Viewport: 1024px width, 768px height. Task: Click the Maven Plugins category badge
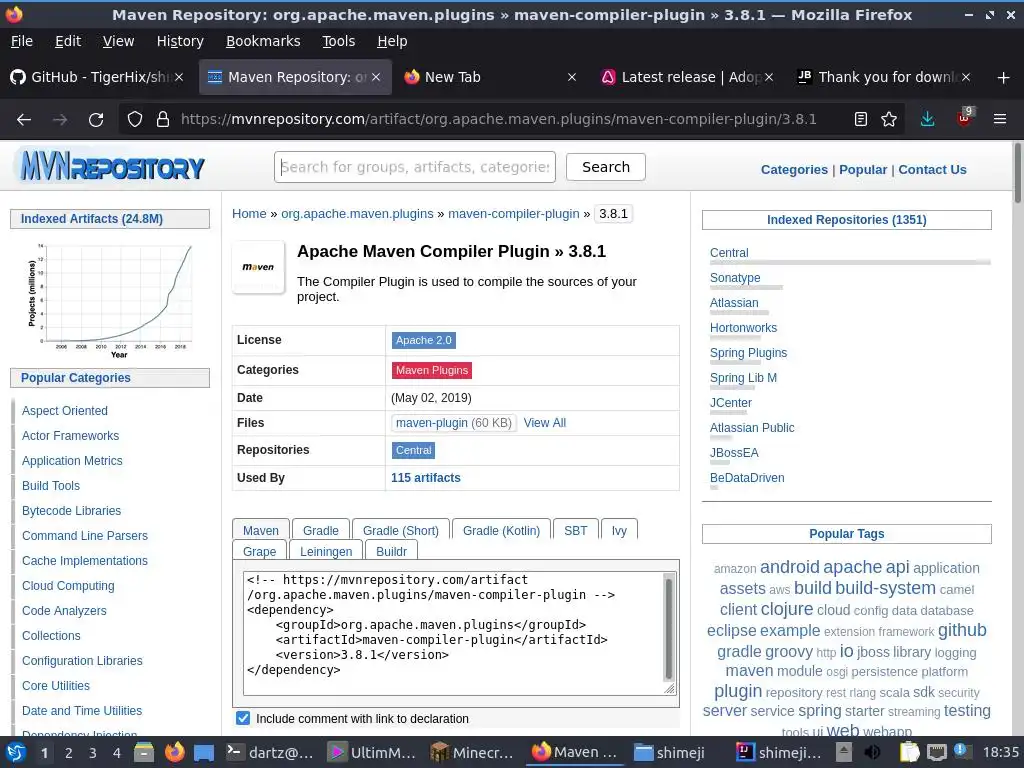click(432, 370)
